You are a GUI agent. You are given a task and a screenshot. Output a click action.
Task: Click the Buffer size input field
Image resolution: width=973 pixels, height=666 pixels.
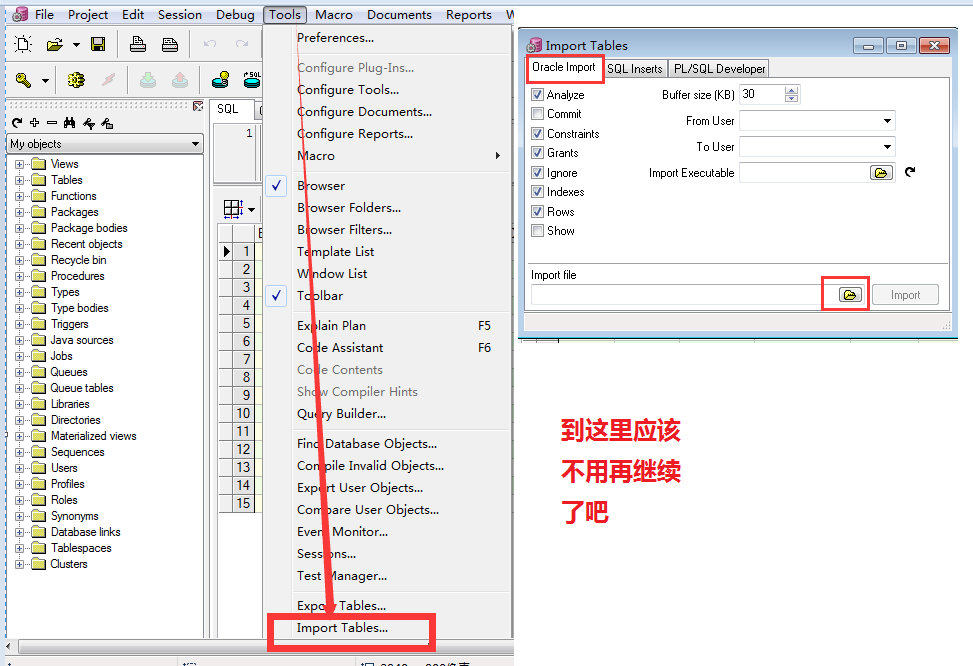763,94
